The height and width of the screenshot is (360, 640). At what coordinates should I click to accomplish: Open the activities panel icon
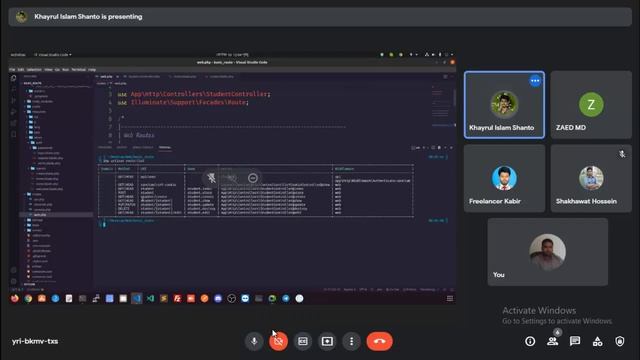(x=598, y=341)
